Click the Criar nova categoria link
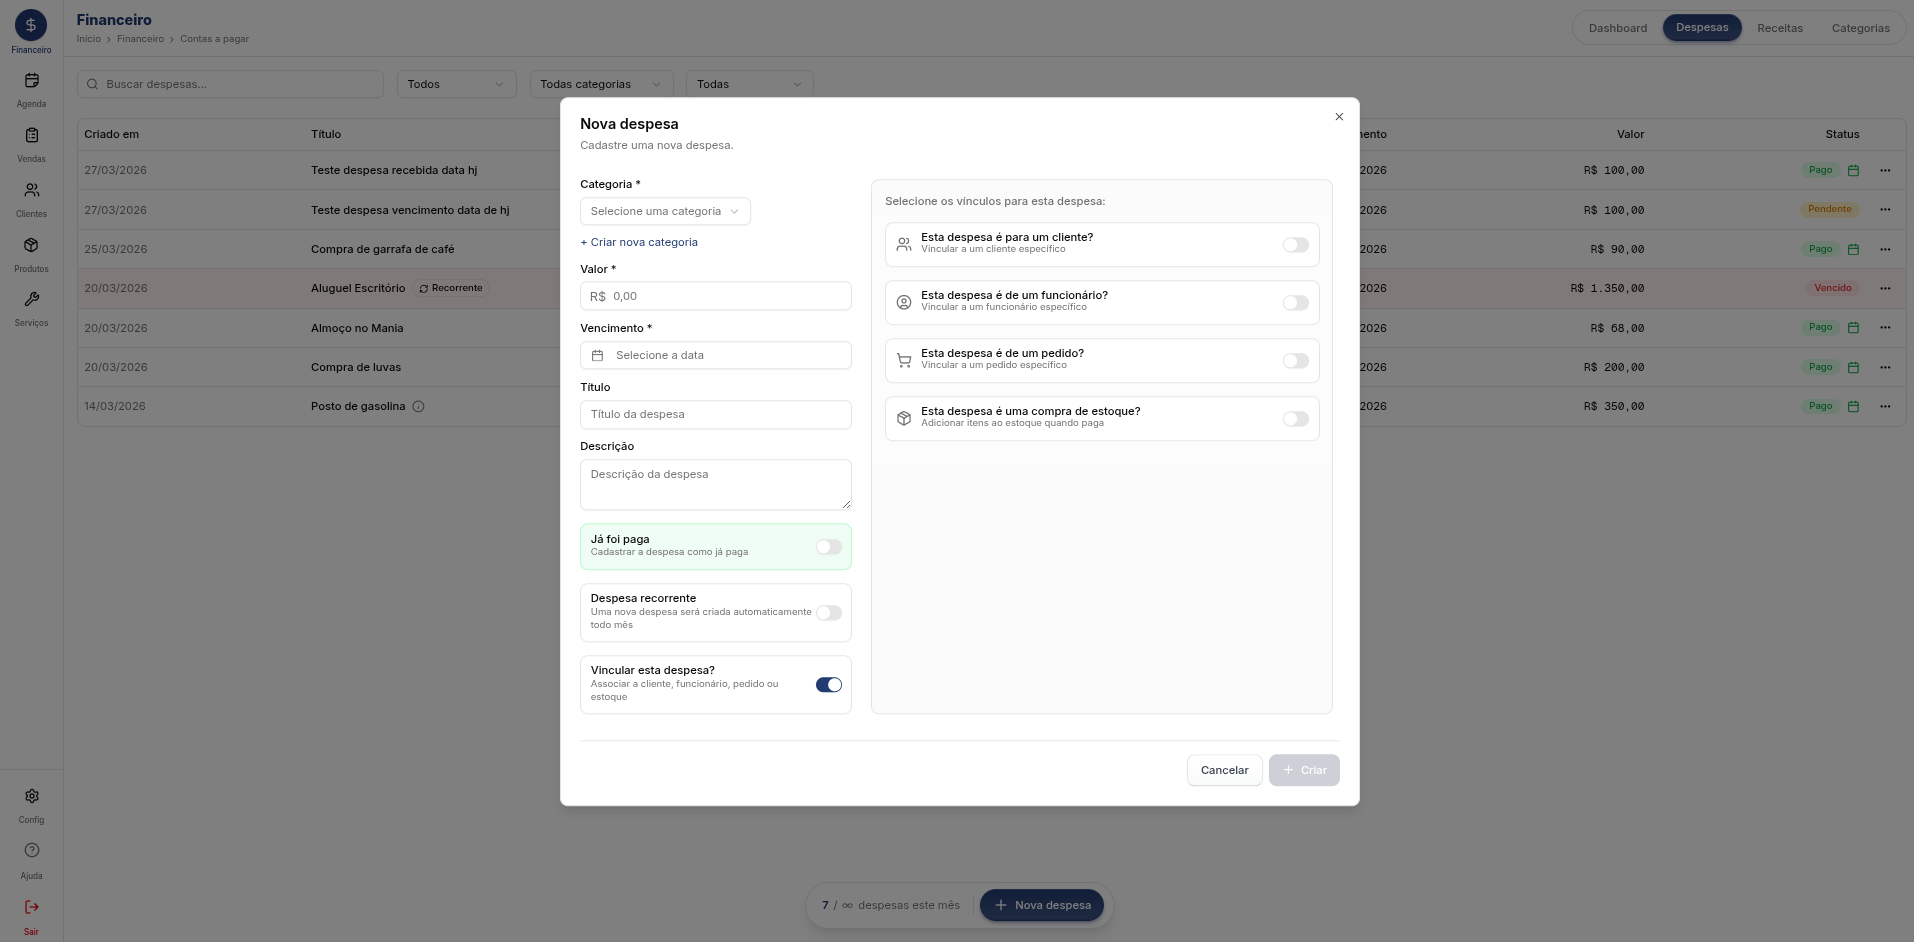 639,242
